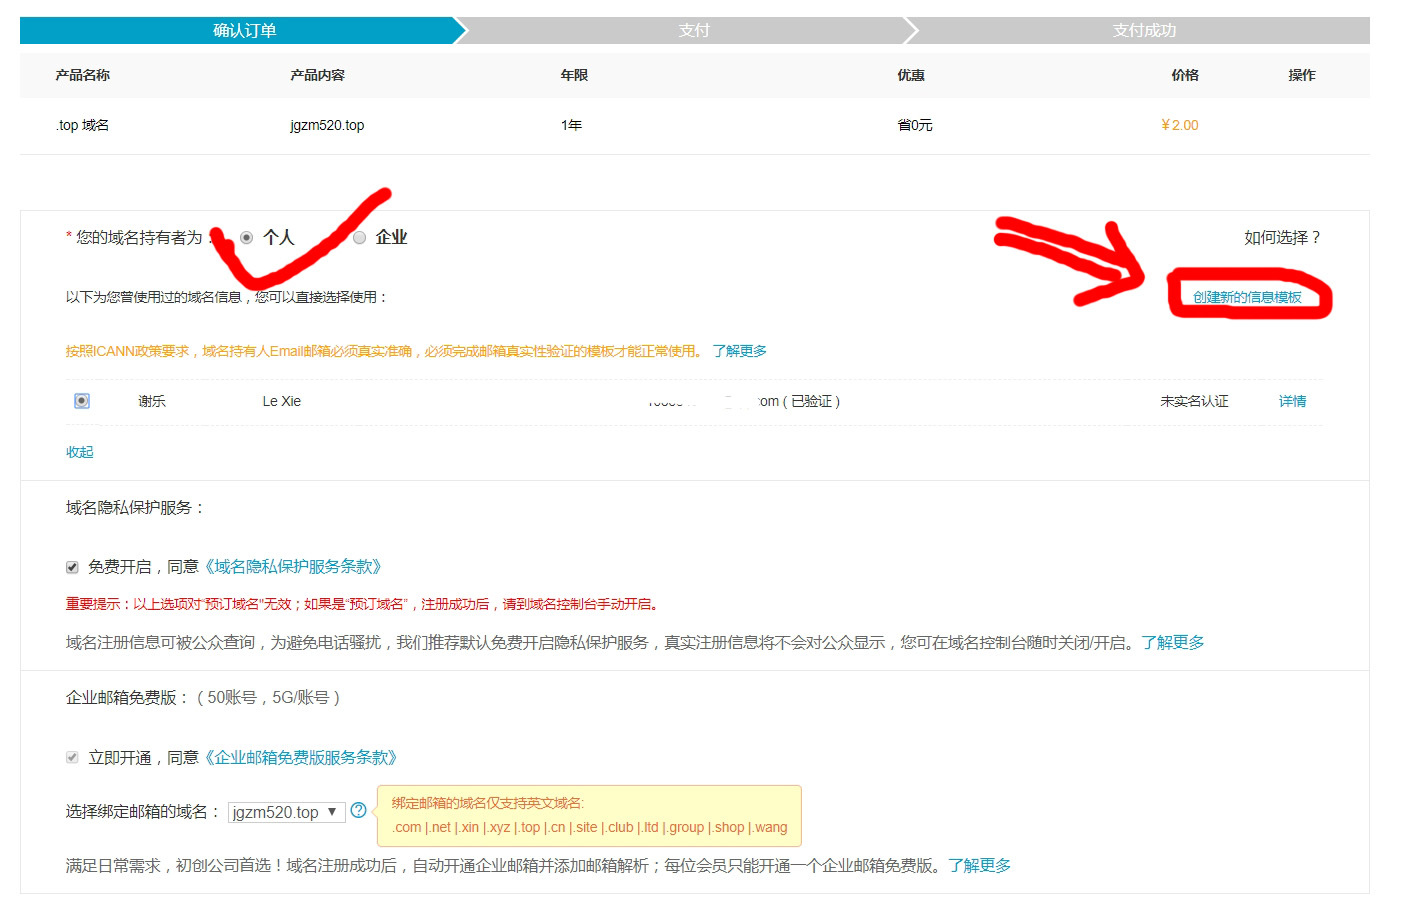Click 如何选择？ help link

click(x=1279, y=238)
